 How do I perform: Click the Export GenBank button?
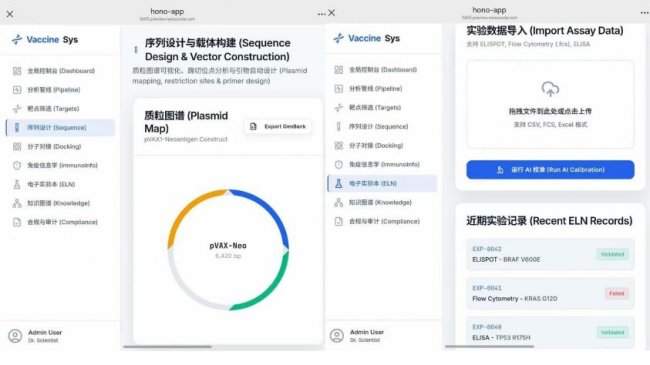pos(278,126)
